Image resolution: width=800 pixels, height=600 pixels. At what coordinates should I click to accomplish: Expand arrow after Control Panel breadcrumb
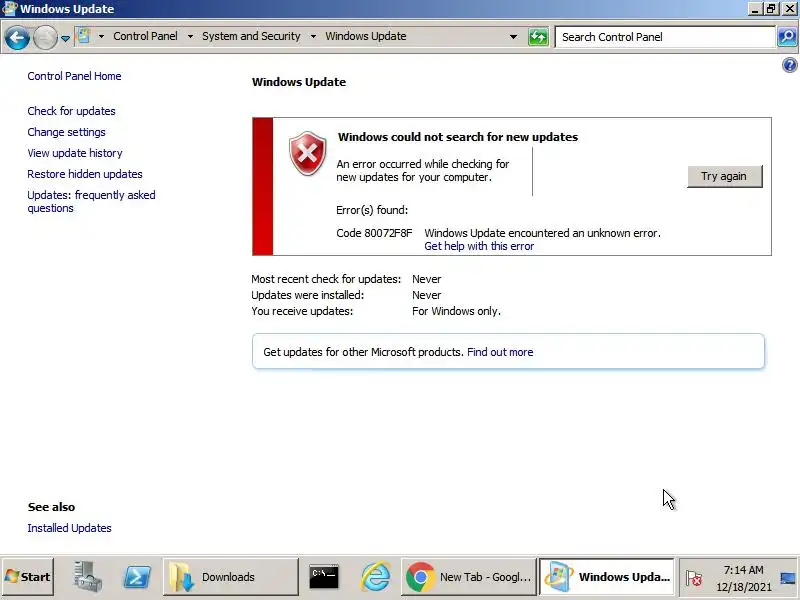pos(190,36)
